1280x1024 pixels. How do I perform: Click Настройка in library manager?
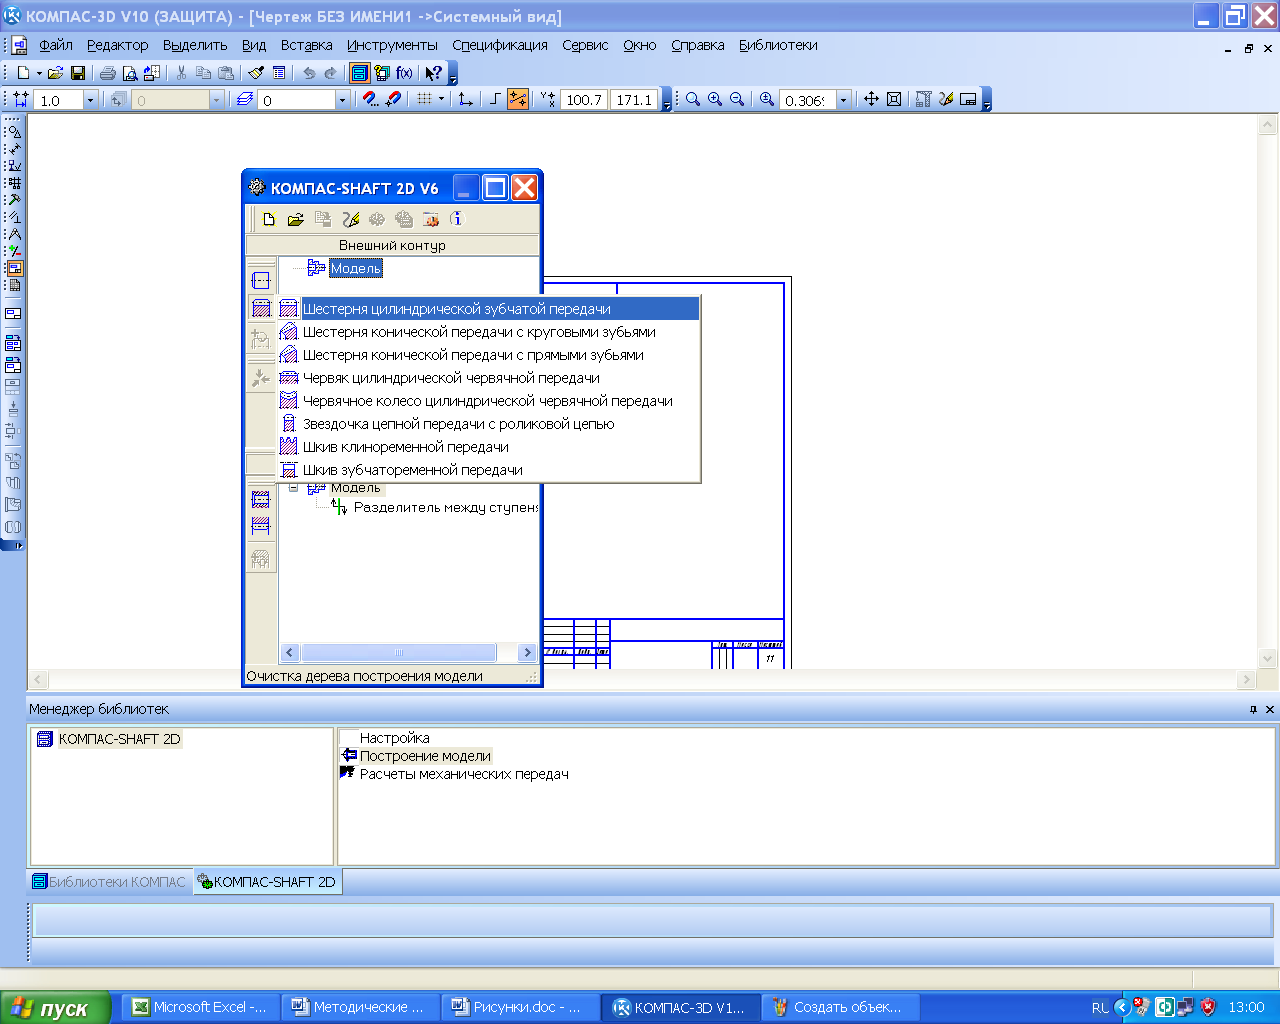pos(395,738)
